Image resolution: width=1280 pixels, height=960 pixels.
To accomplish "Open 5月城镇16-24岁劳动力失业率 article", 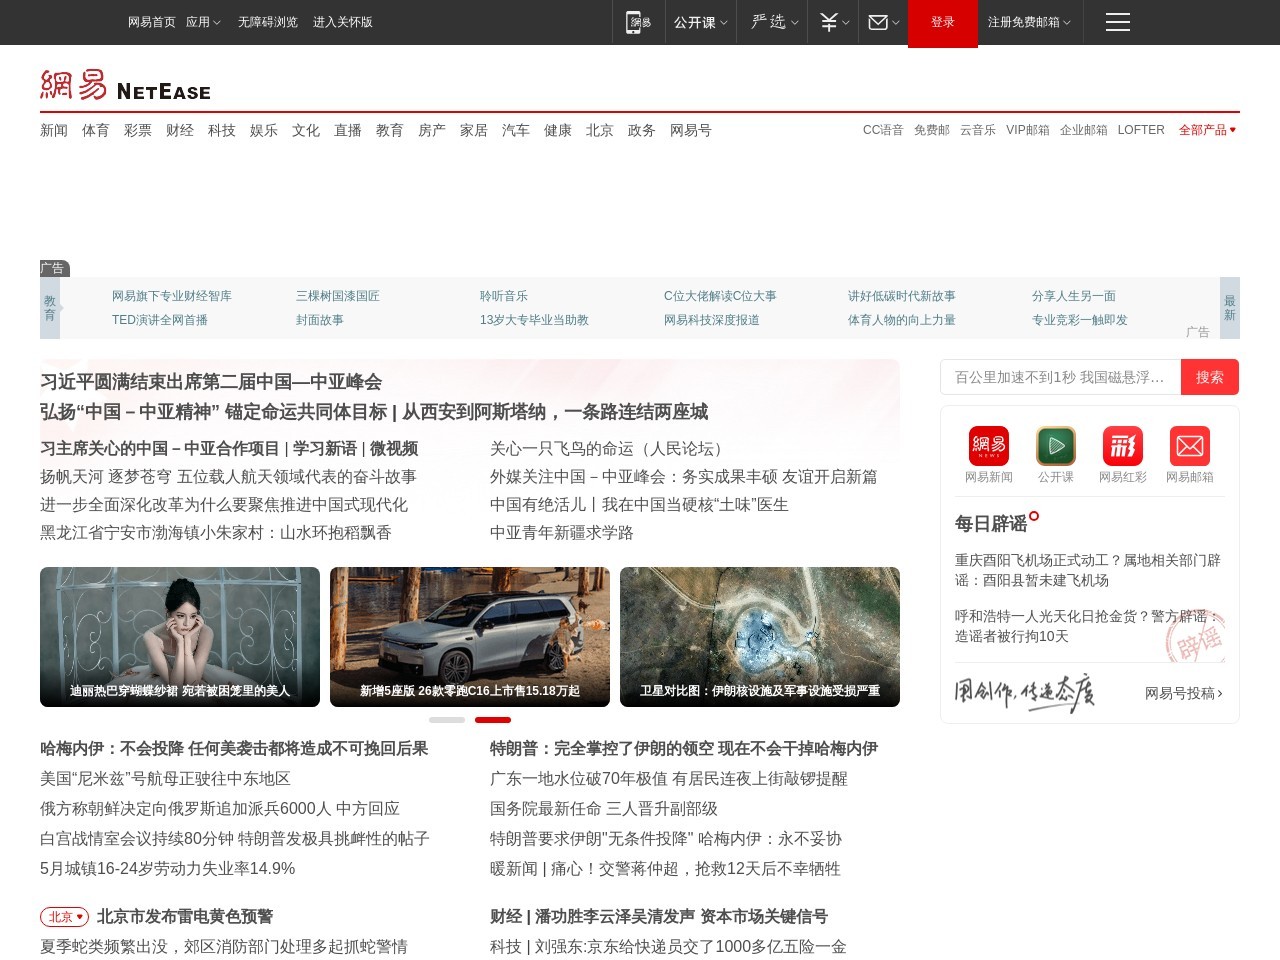I will (167, 869).
